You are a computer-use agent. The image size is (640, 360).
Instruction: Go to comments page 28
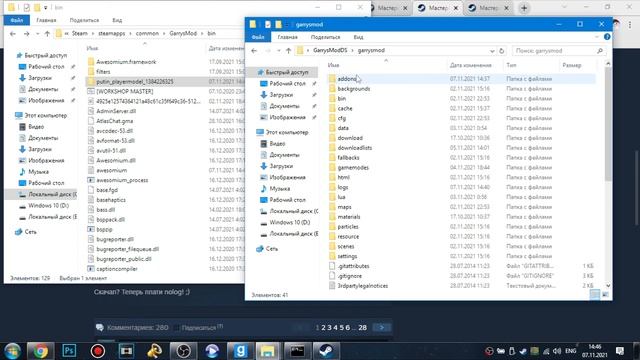tap(362, 327)
